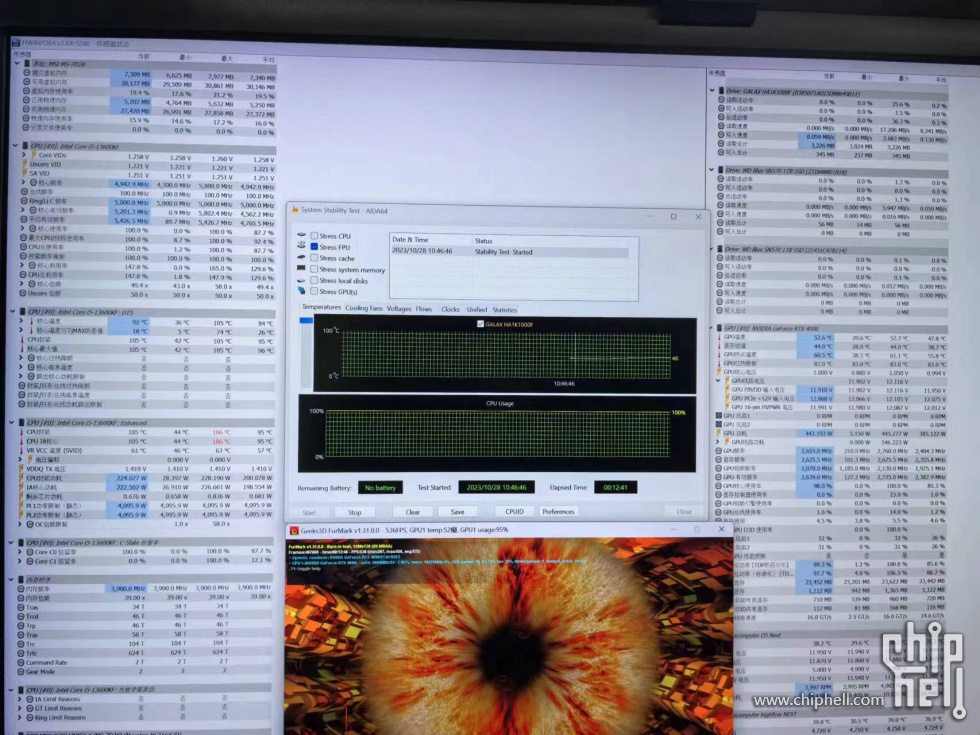This screenshot has width=980, height=735.
Task: Switch to the Clocks tab
Action: [450, 309]
